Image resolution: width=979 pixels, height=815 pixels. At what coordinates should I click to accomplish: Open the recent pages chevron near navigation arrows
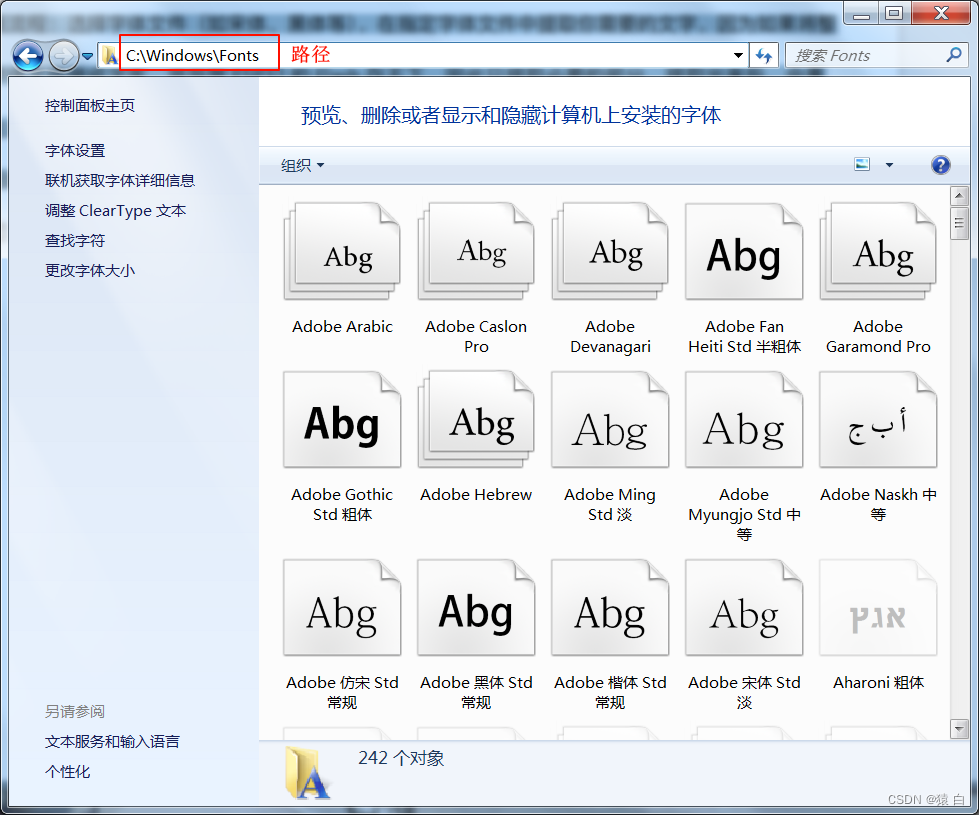point(86,55)
